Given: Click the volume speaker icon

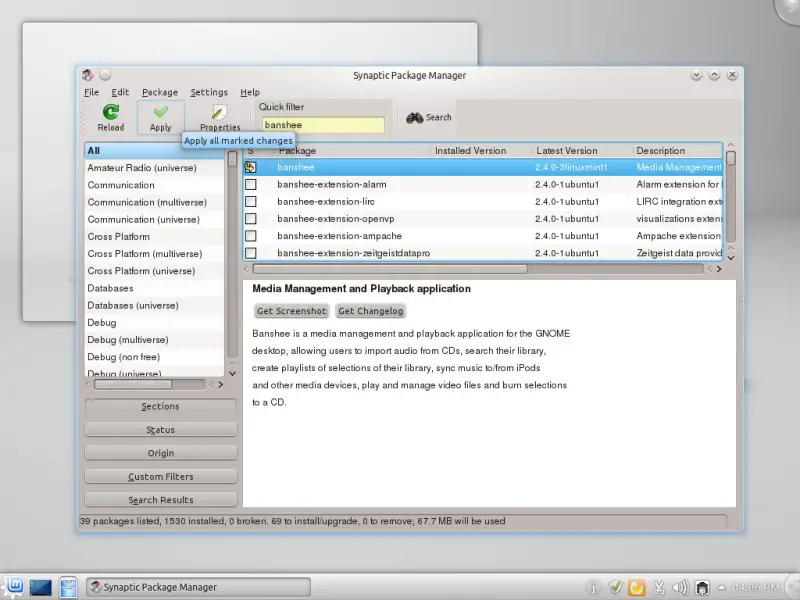Looking at the screenshot, I should point(680,588).
